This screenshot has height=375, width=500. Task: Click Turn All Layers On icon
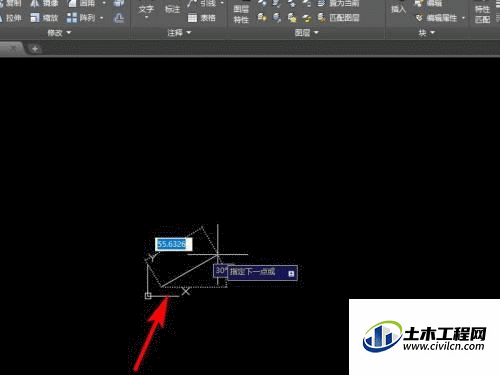tap(262, 18)
